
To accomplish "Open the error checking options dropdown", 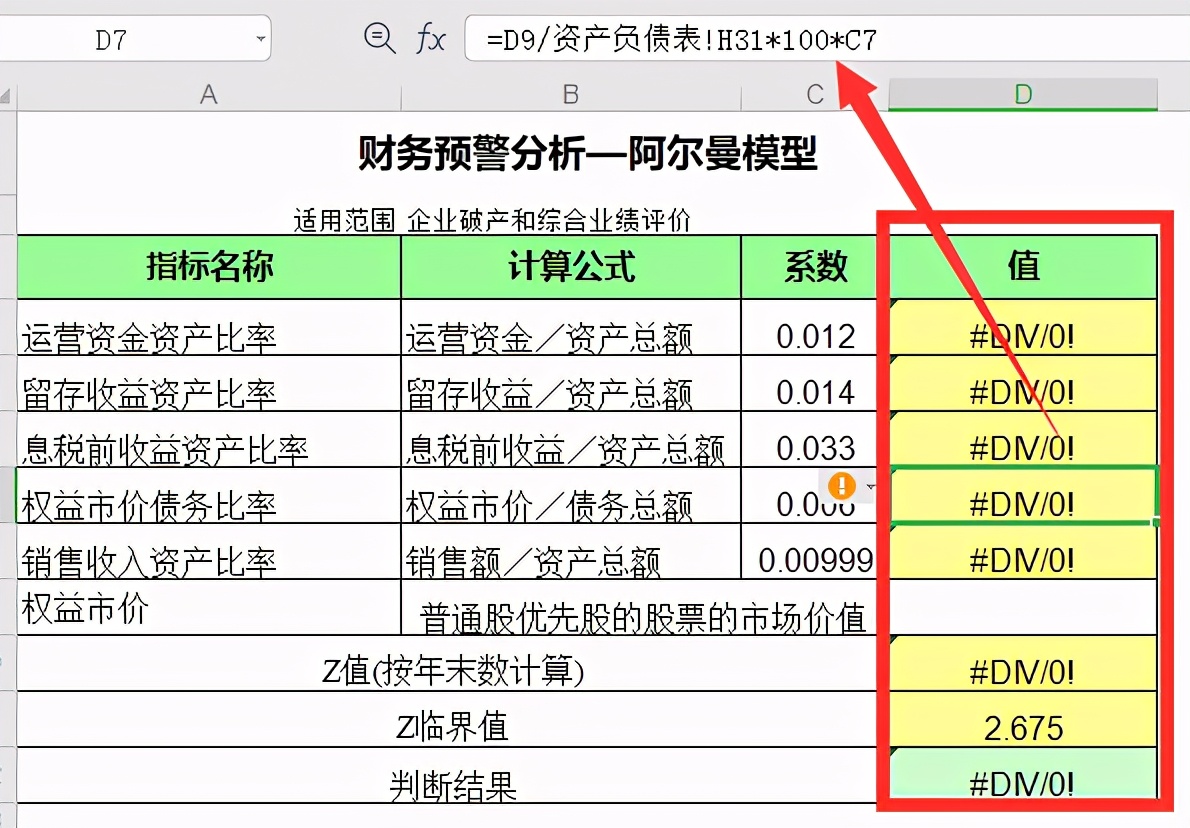I will (x=869, y=486).
